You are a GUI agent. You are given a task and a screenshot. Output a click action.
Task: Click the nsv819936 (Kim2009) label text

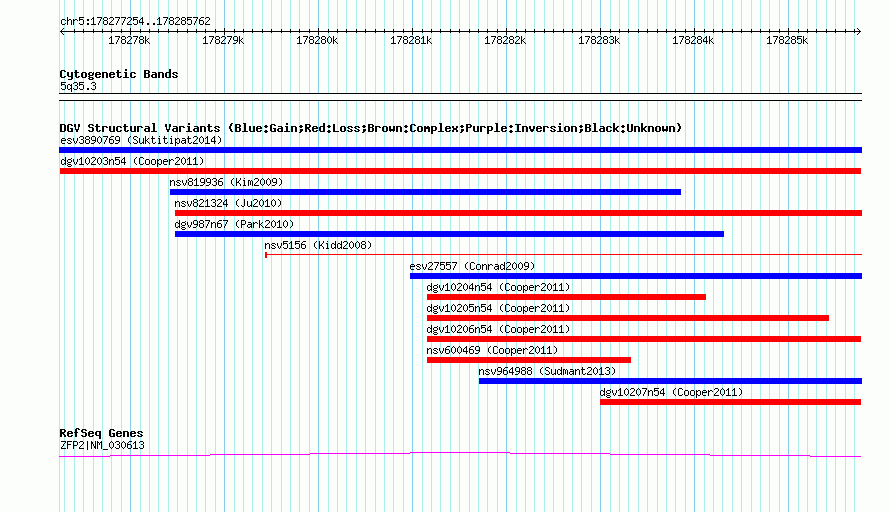coord(226,182)
